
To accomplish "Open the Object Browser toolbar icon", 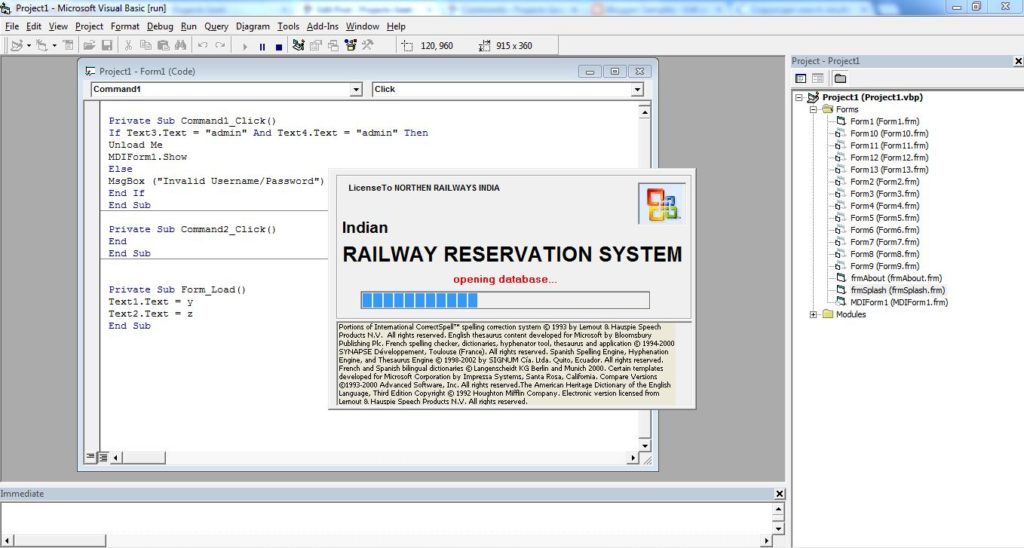I will click(351, 46).
